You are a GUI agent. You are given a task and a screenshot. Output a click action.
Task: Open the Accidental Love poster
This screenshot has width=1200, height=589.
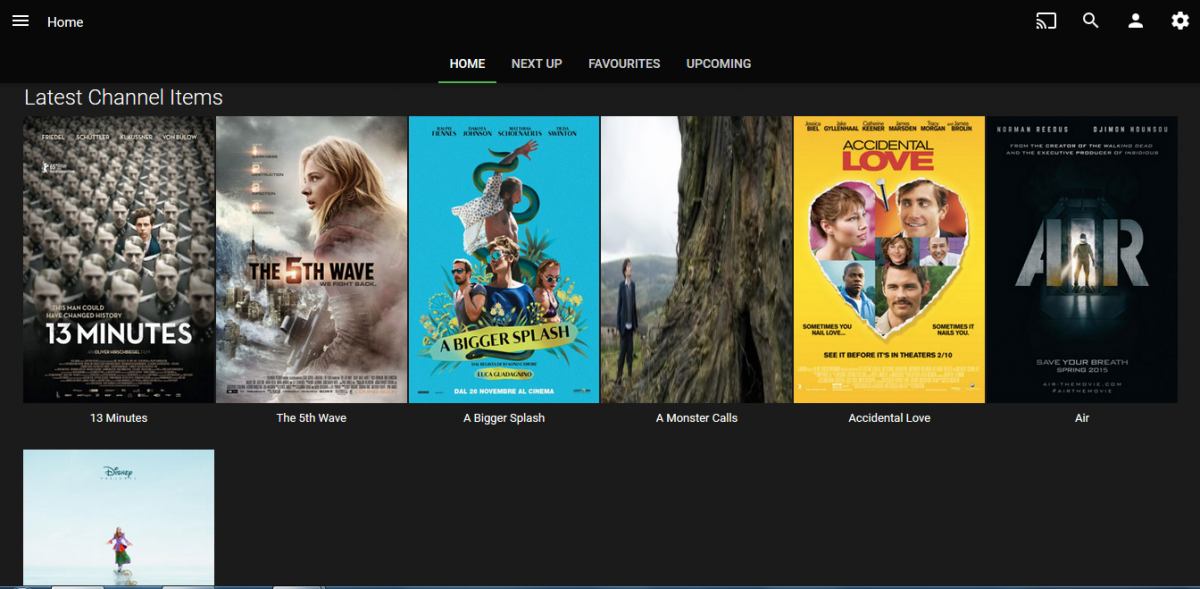pyautogui.click(x=889, y=260)
